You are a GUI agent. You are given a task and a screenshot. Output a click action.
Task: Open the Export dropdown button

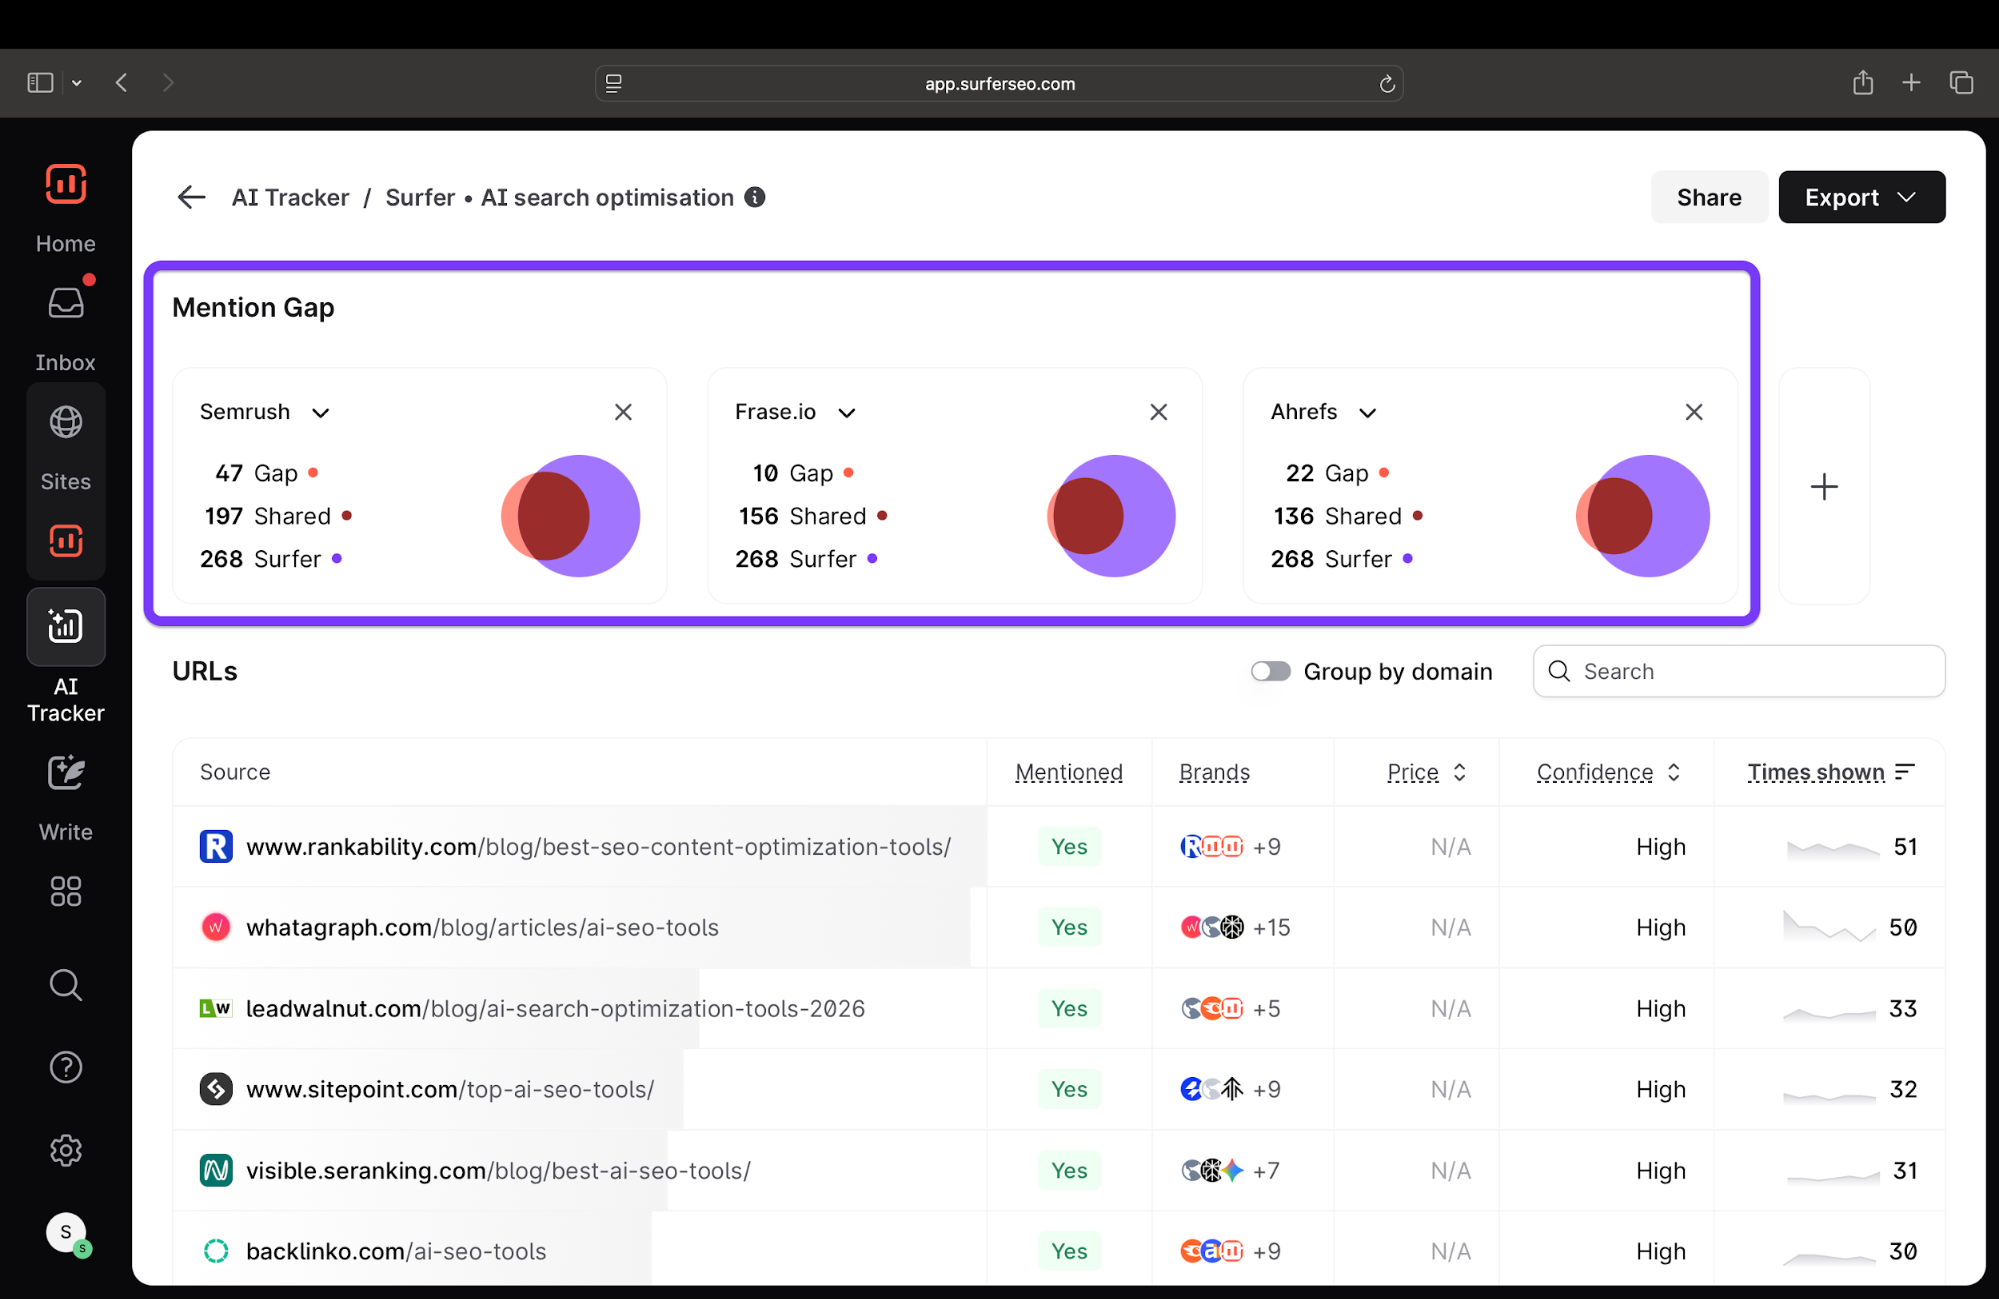(x=1861, y=197)
